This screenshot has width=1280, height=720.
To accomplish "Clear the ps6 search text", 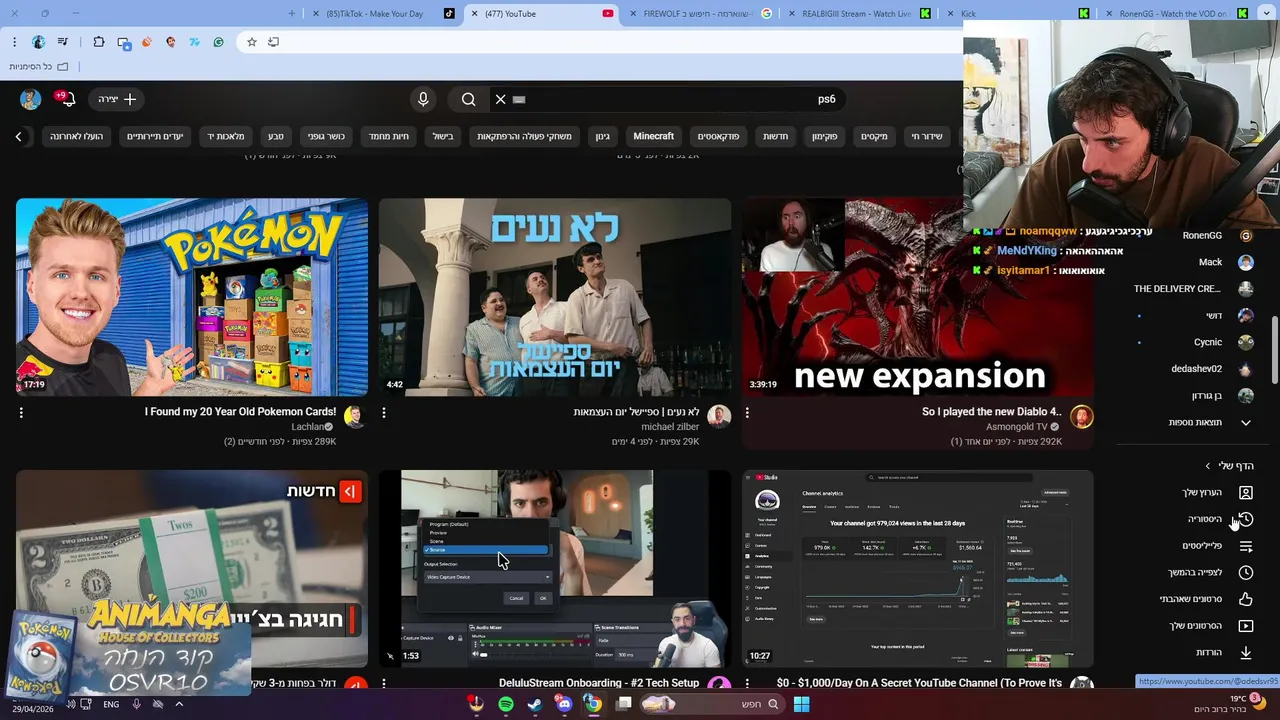I will [x=501, y=99].
